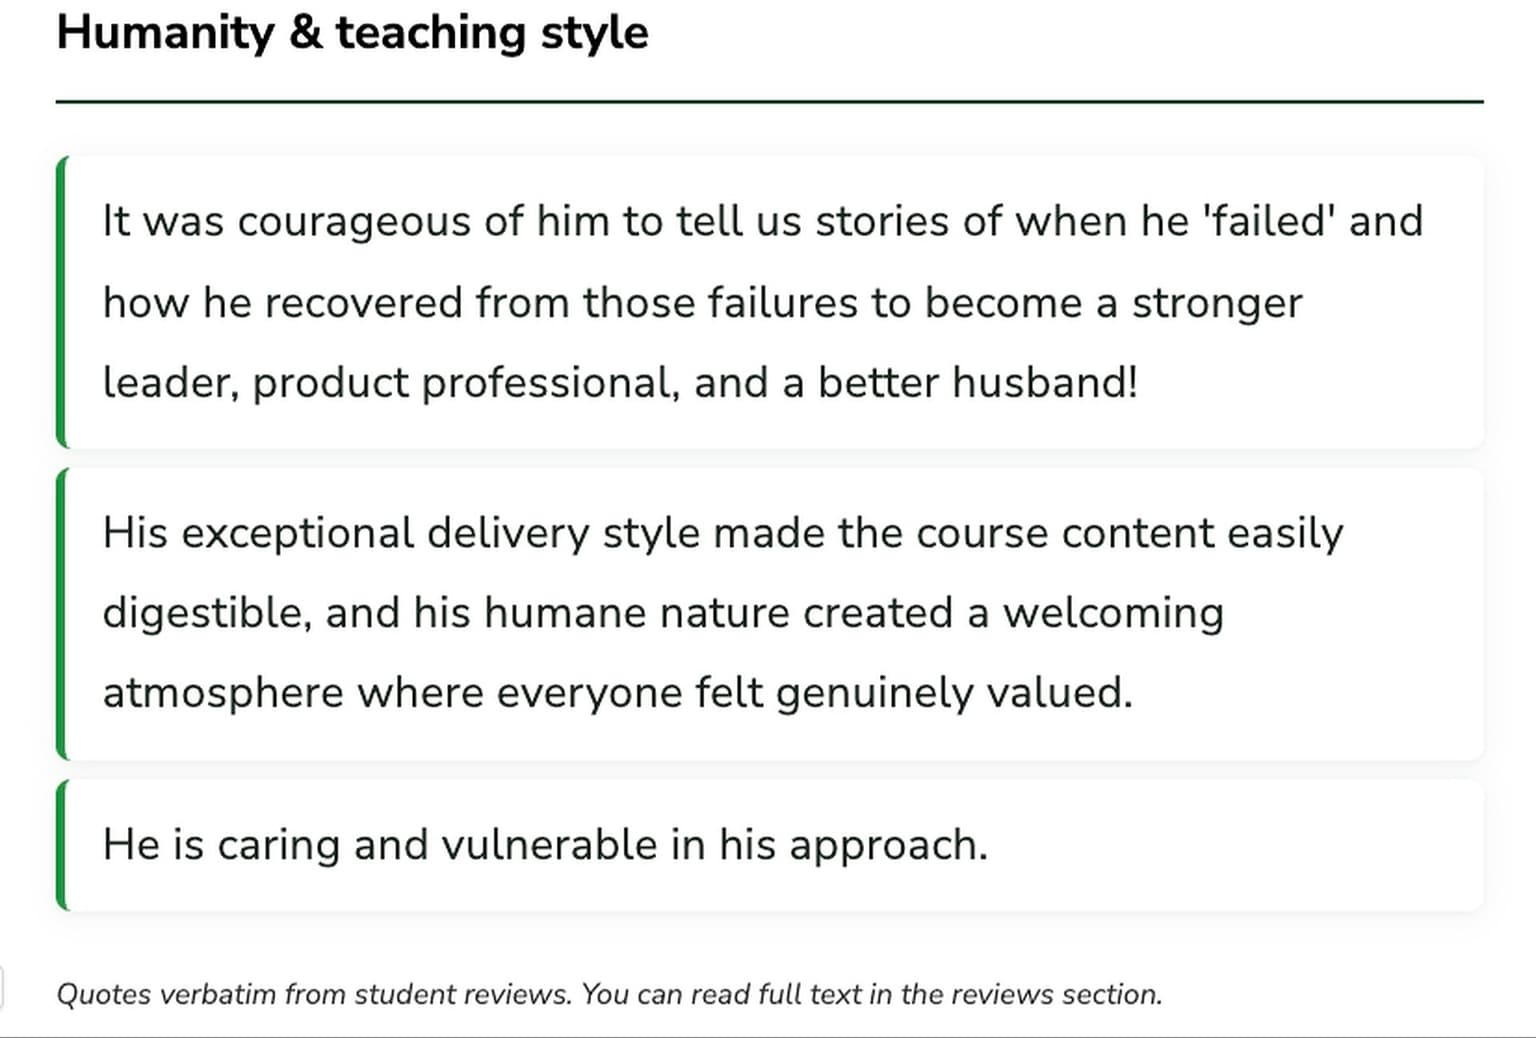1536x1038 pixels.
Task: Click the divider line below the heading
Action: coord(768,101)
